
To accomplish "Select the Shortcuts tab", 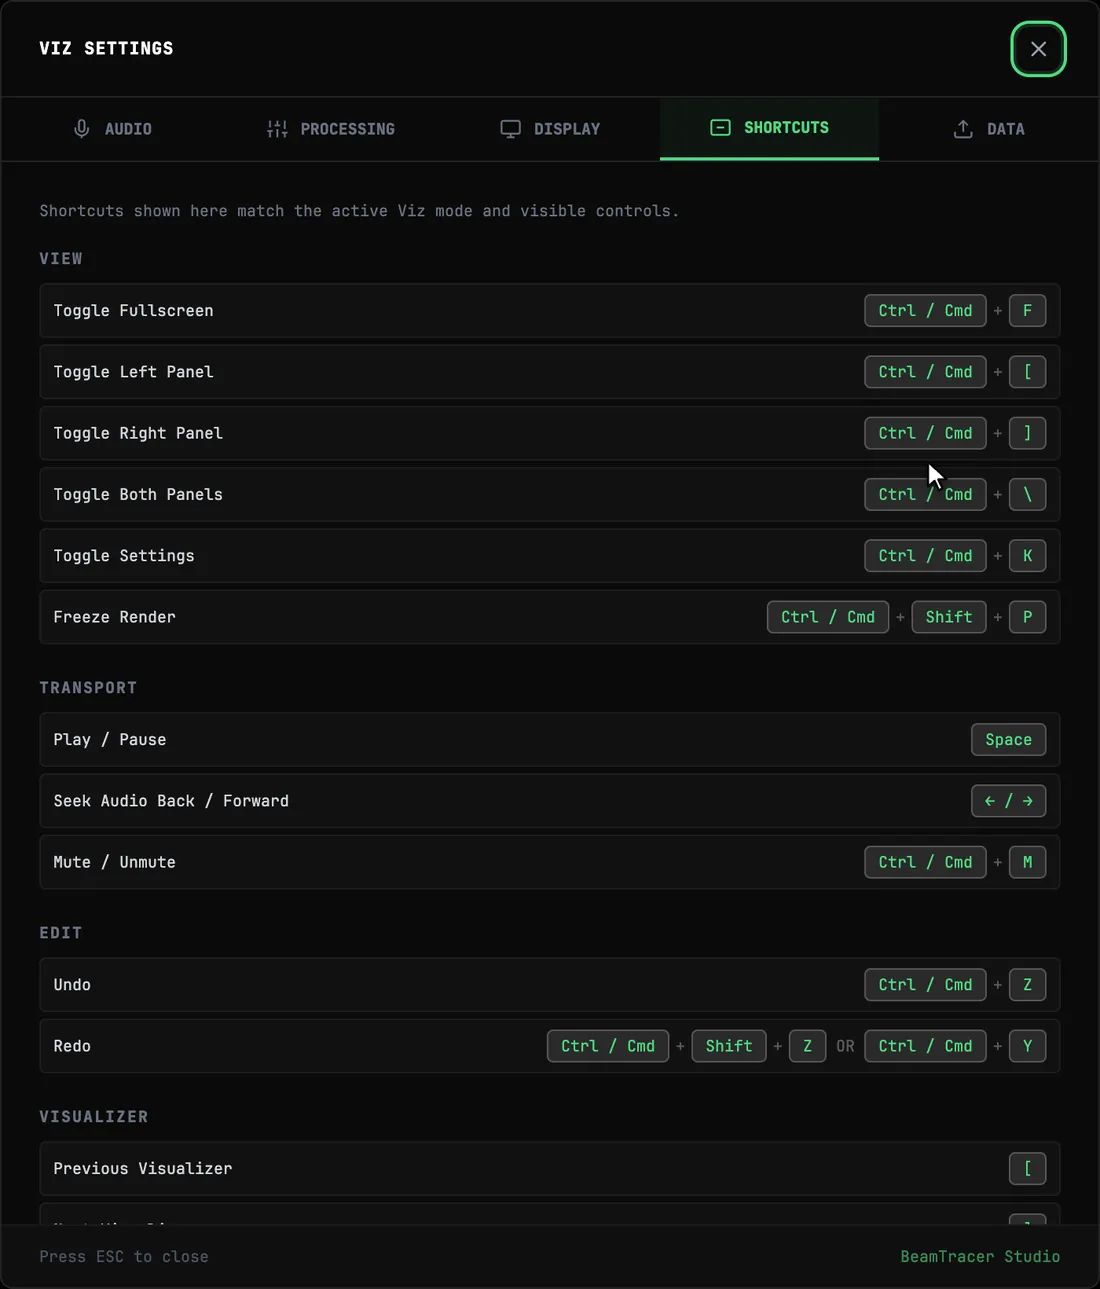I will pyautogui.click(x=769, y=128).
